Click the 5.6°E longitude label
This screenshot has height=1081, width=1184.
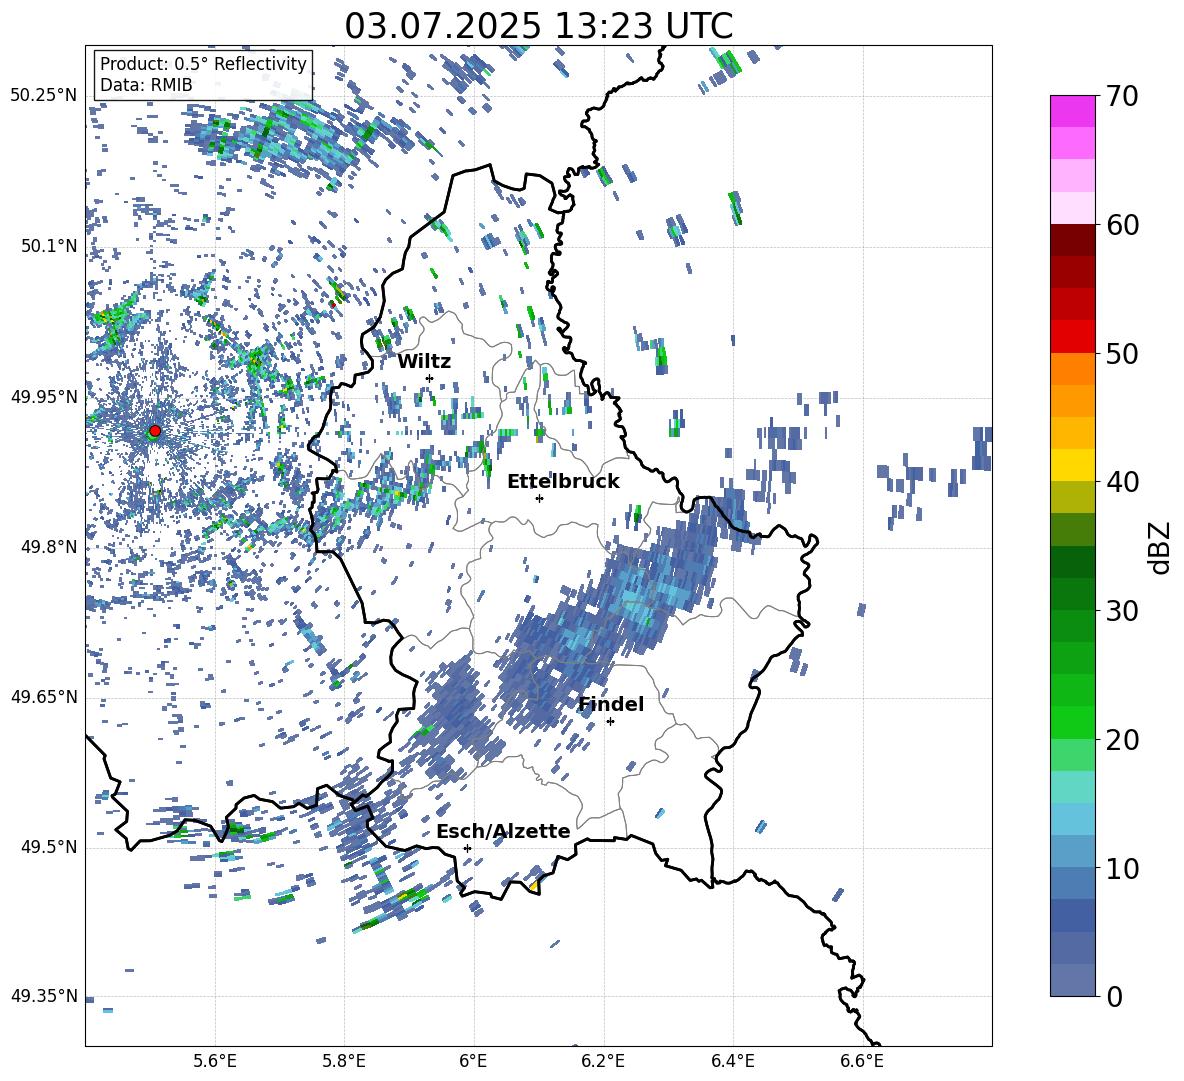click(x=215, y=1061)
